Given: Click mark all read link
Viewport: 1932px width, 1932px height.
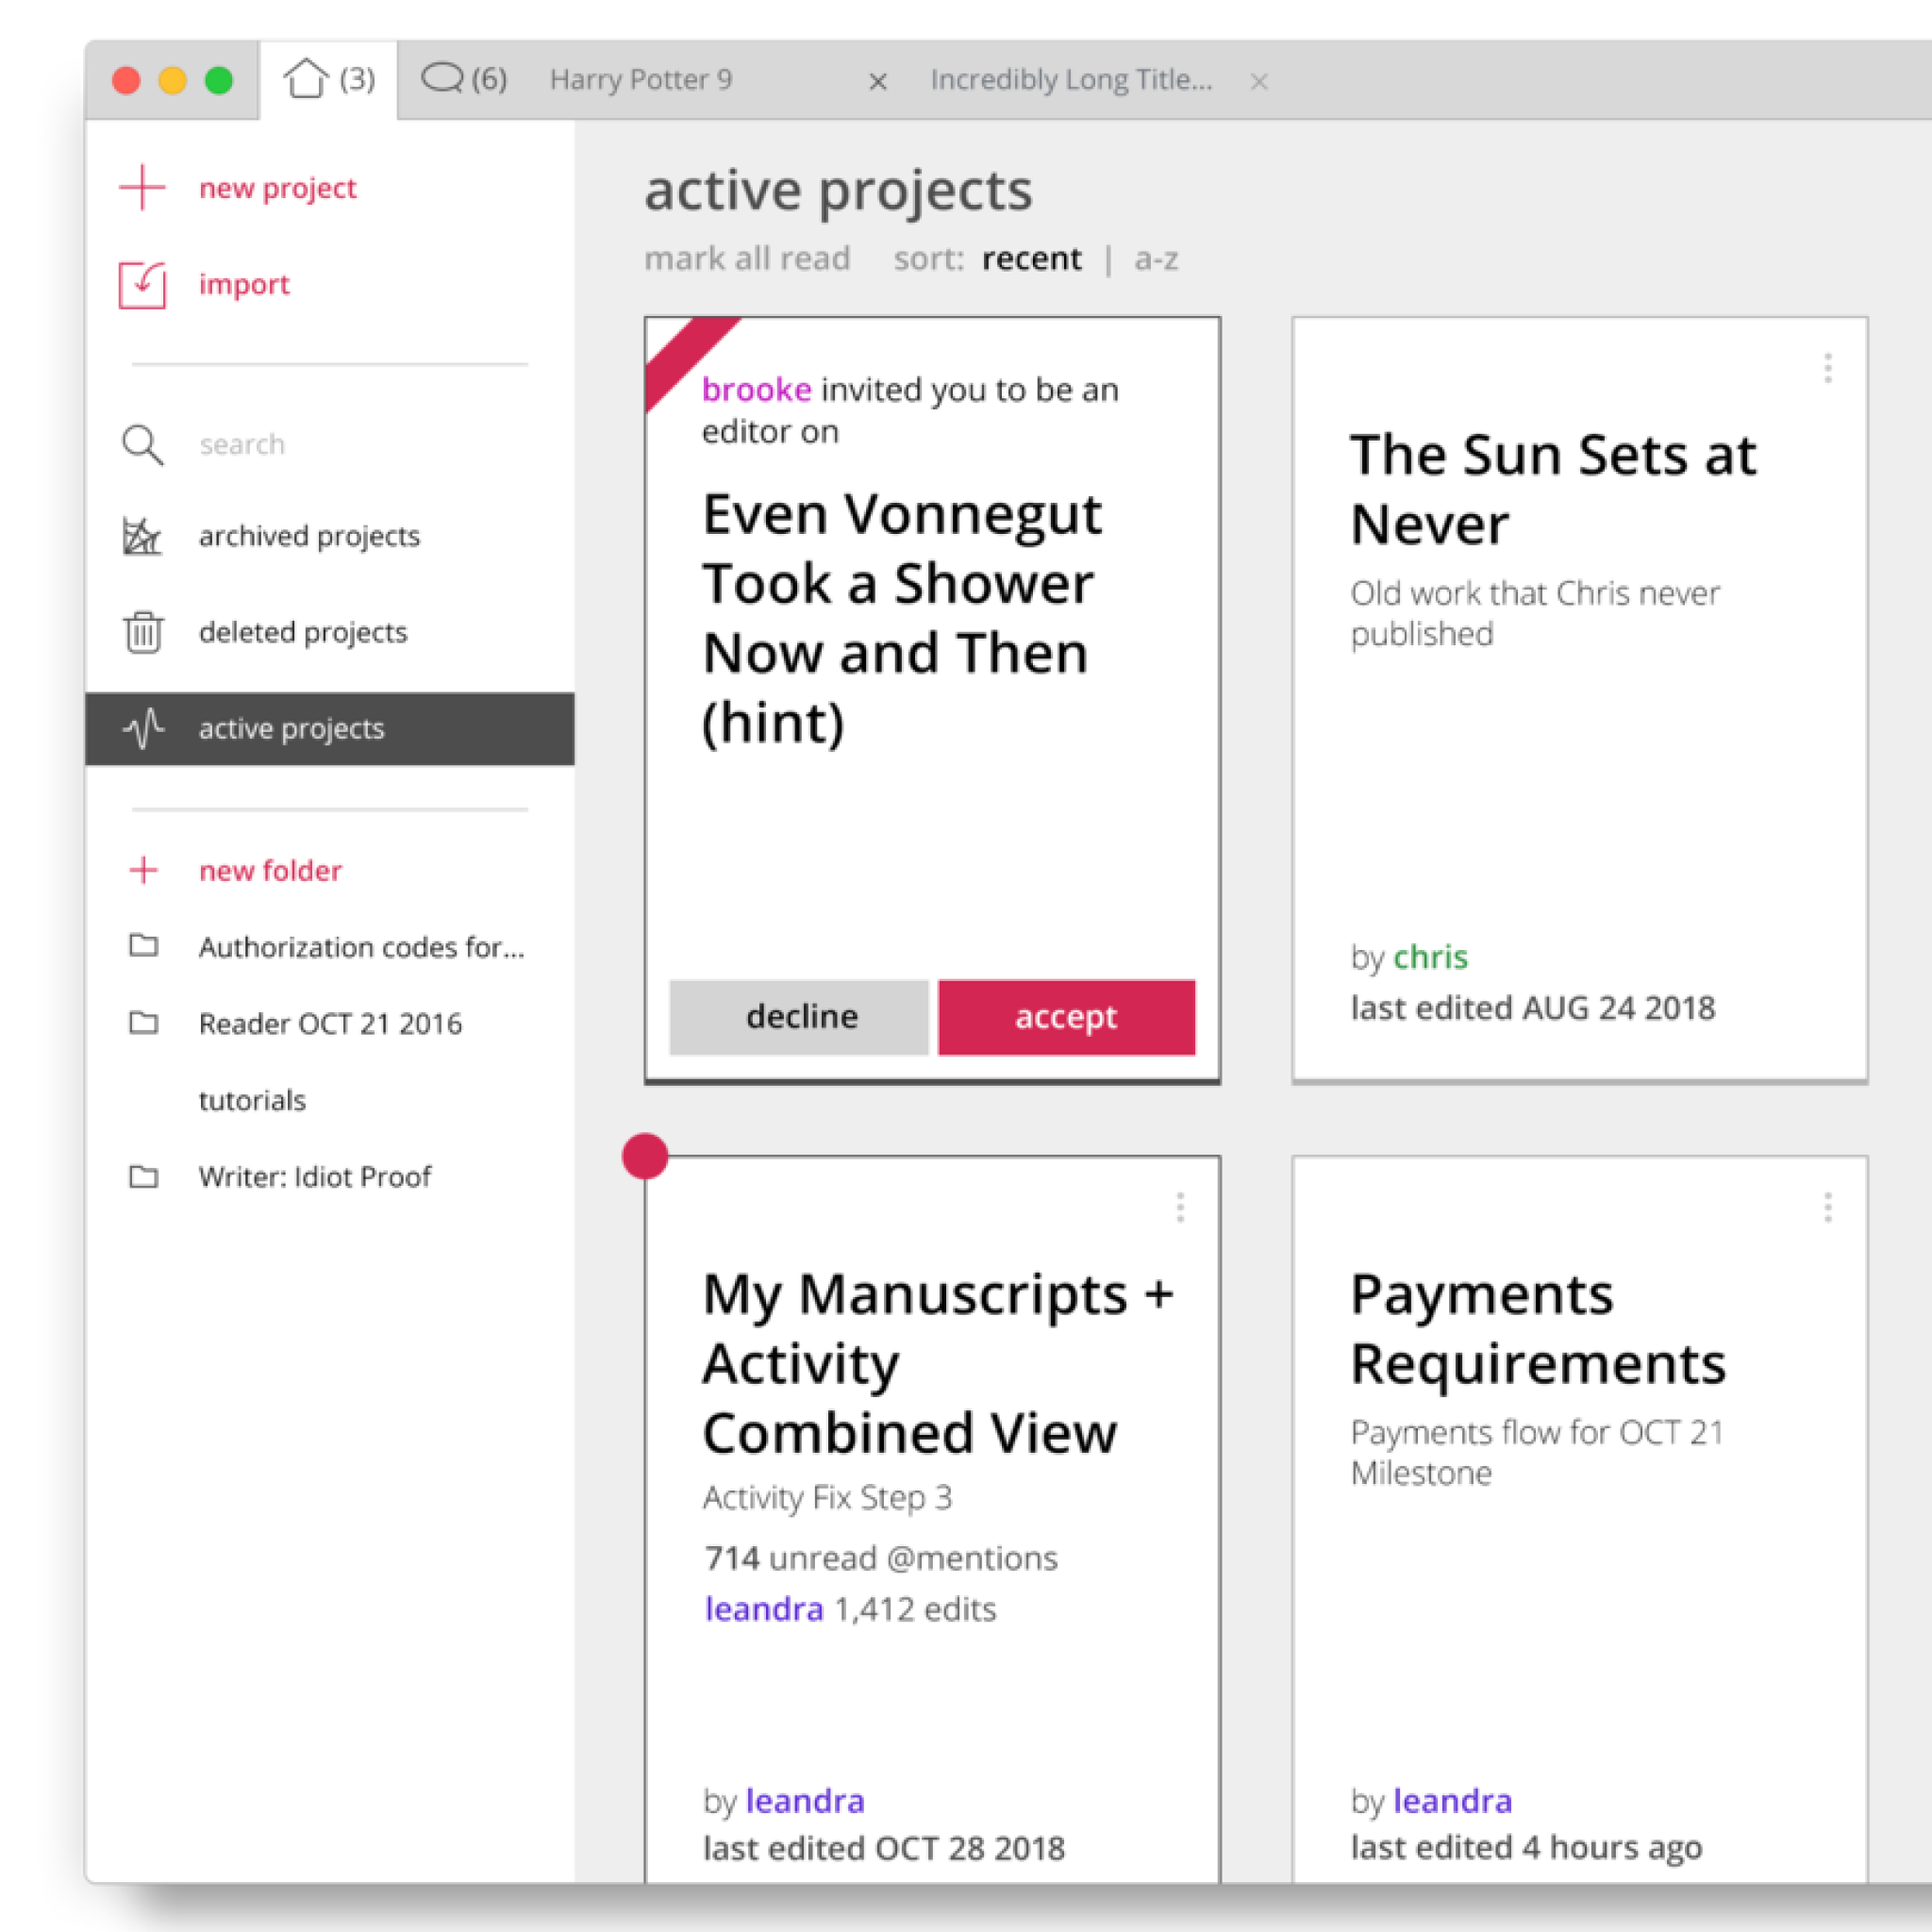Looking at the screenshot, I should tap(747, 259).
